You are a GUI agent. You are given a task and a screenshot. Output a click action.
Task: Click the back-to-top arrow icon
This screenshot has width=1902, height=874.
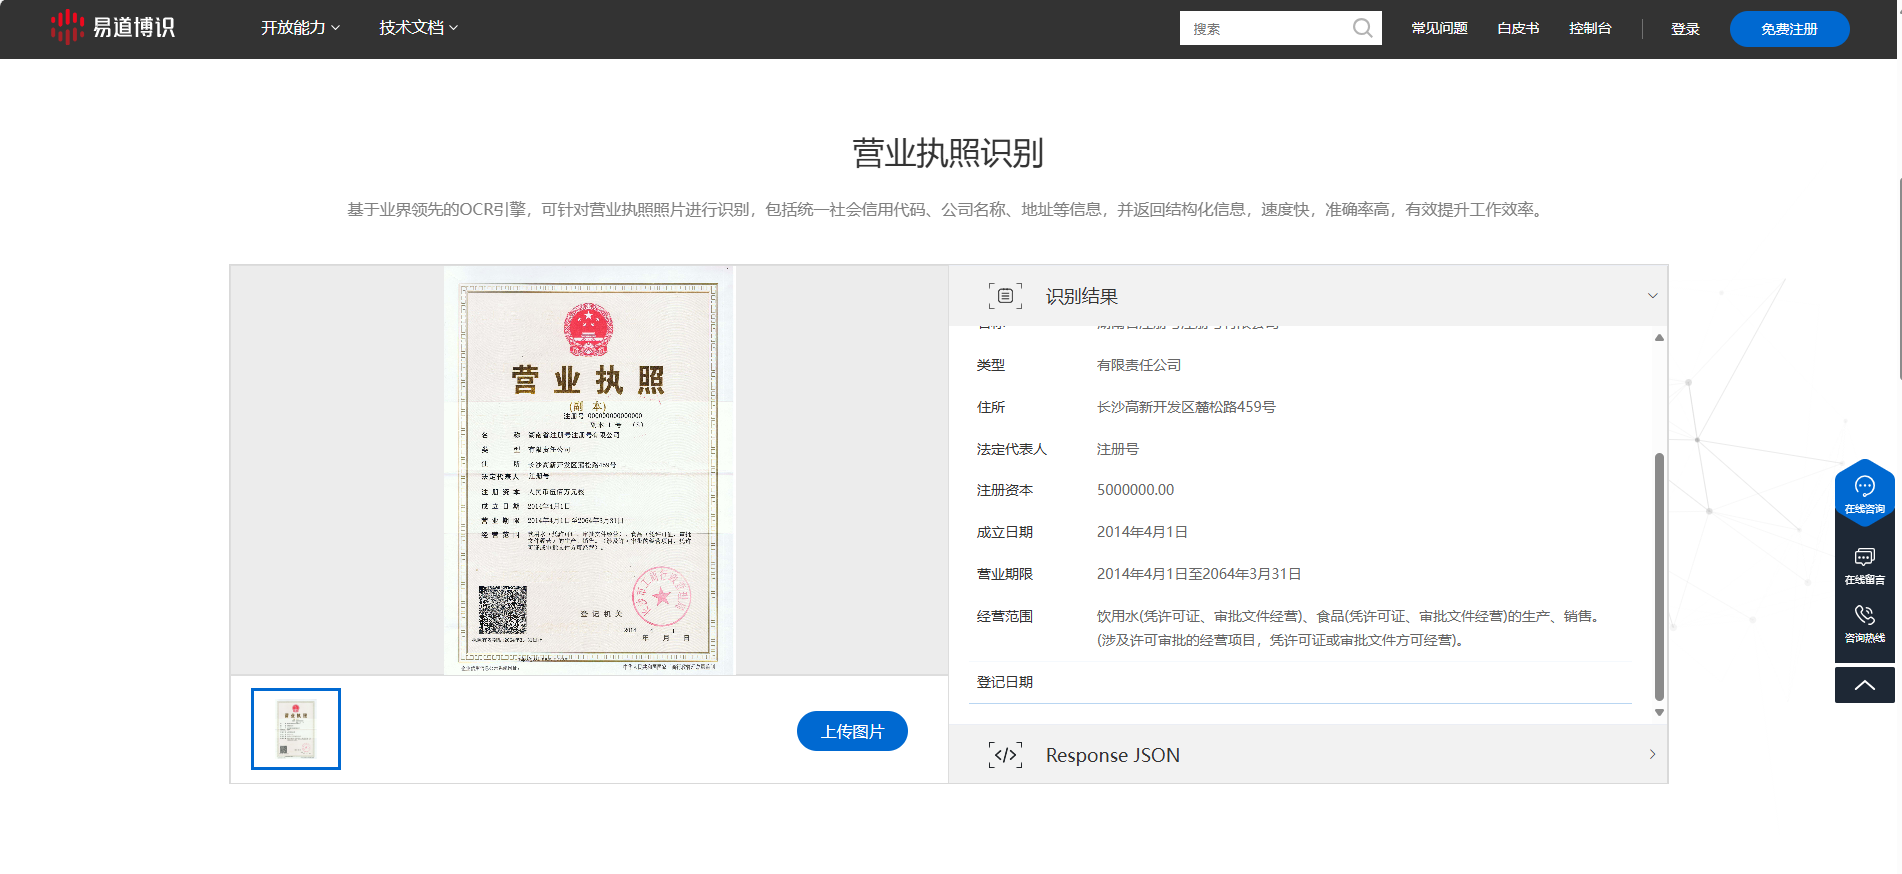click(x=1864, y=685)
